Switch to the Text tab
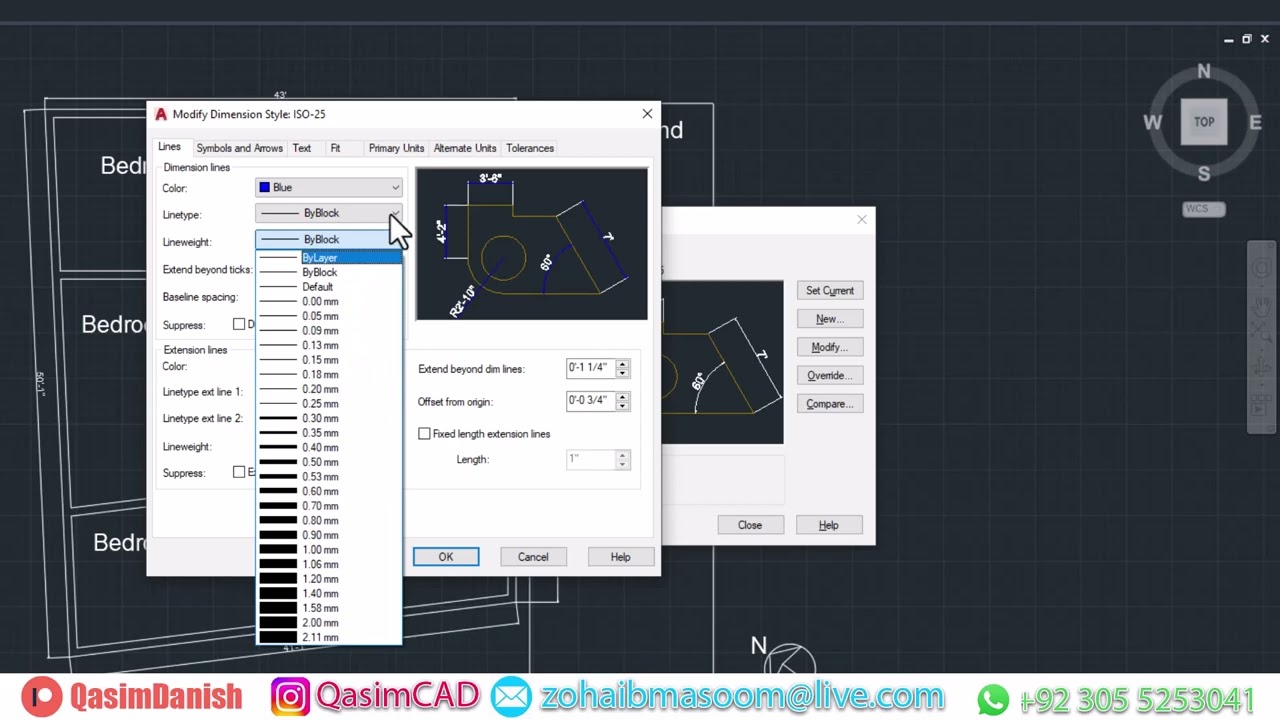 [301, 148]
